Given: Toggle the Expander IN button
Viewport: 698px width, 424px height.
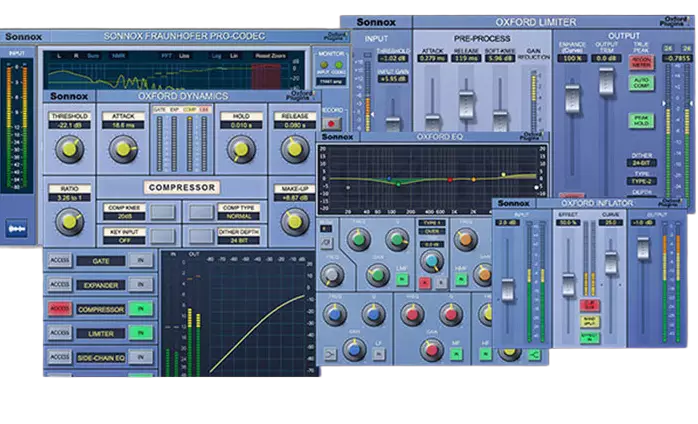Looking at the screenshot, I should pyautogui.click(x=141, y=285).
